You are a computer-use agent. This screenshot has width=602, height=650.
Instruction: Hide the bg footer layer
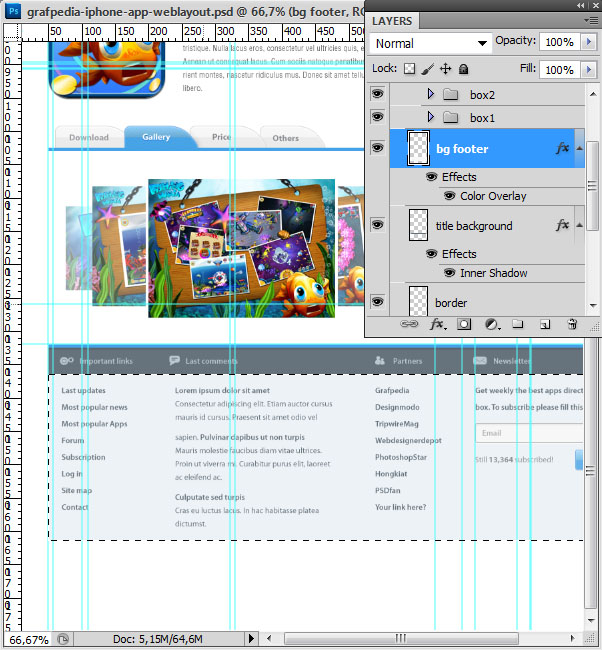click(x=377, y=148)
